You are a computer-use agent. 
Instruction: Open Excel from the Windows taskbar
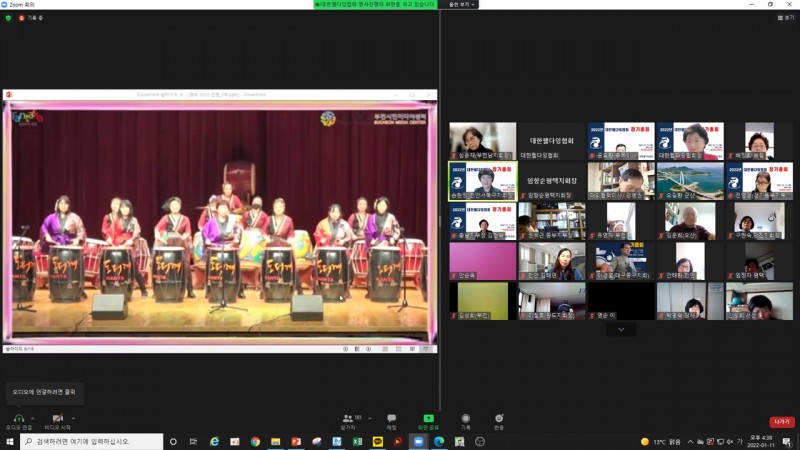point(357,441)
